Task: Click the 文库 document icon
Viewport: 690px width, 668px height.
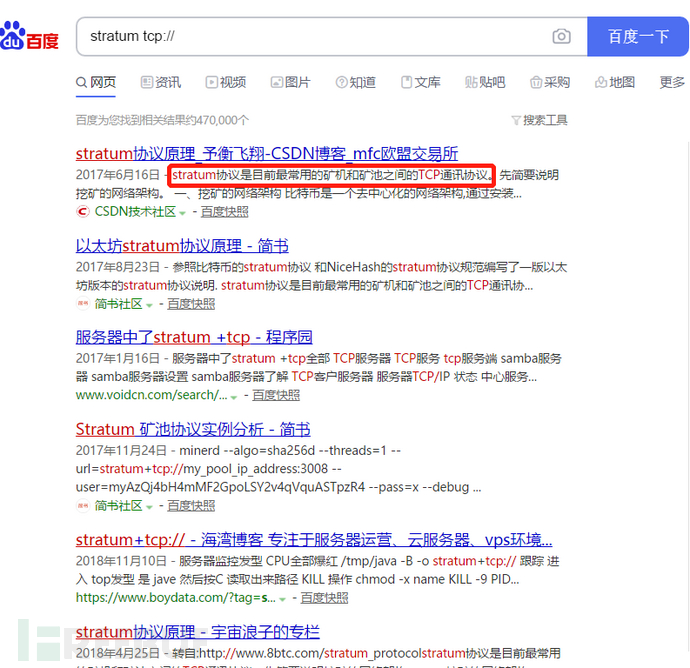Action: point(407,82)
